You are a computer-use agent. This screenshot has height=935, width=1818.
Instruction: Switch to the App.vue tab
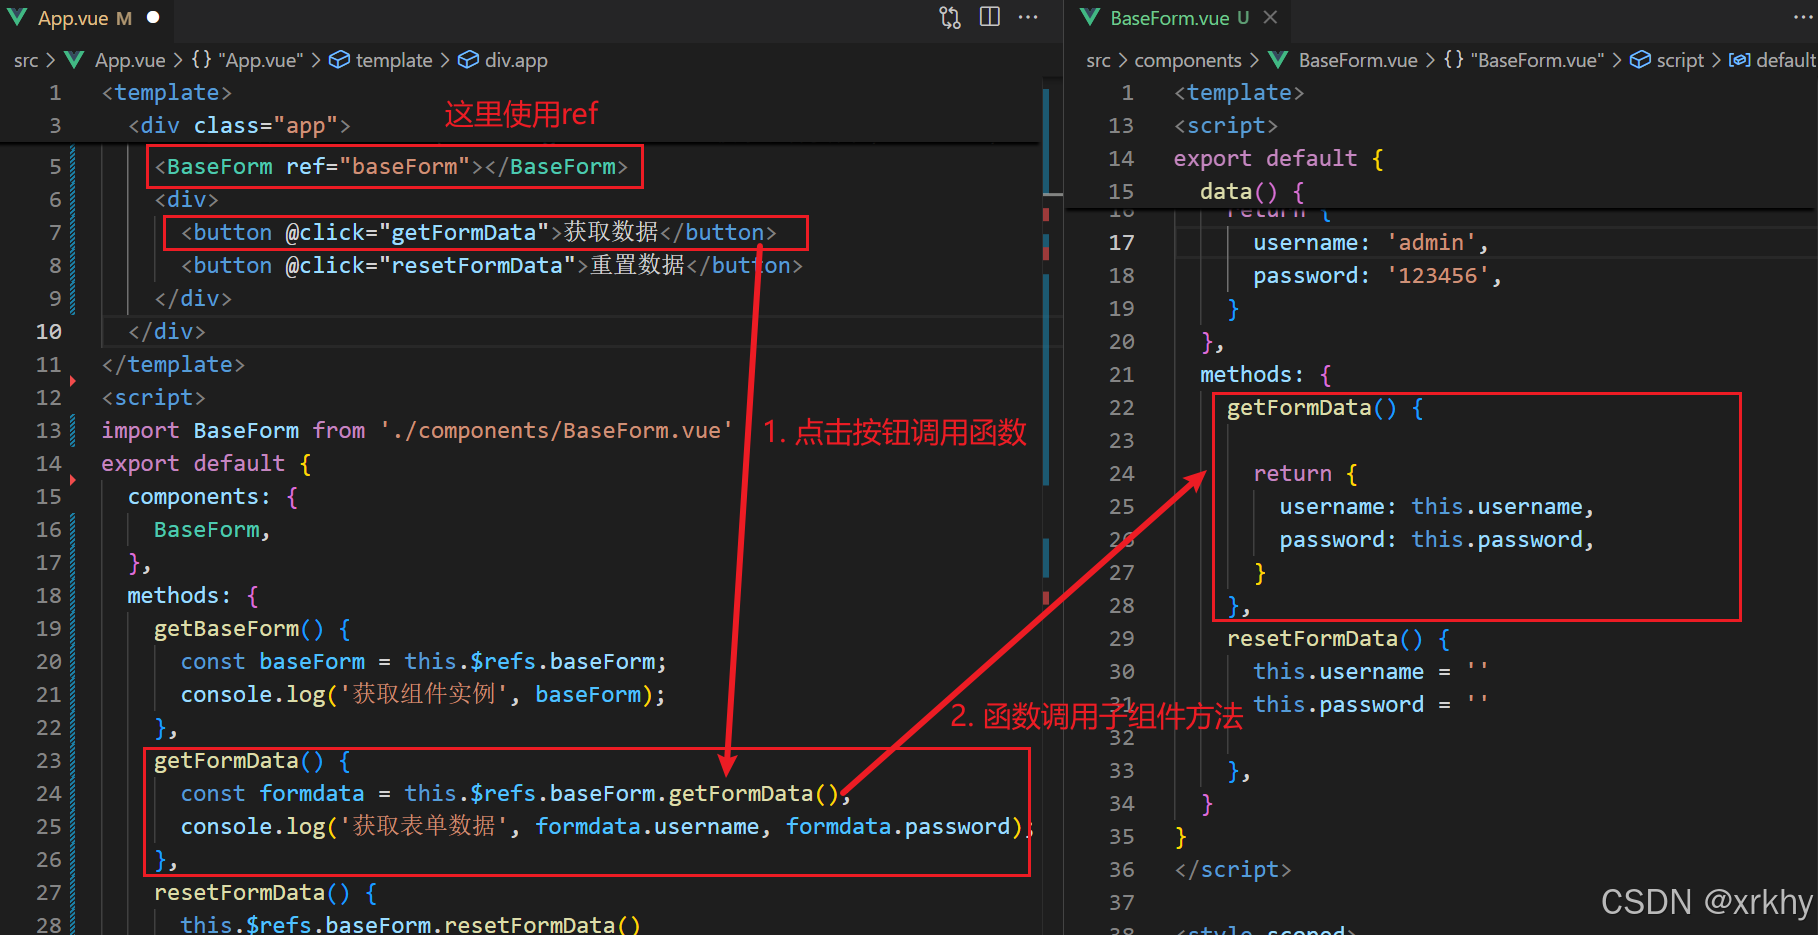coord(84,18)
